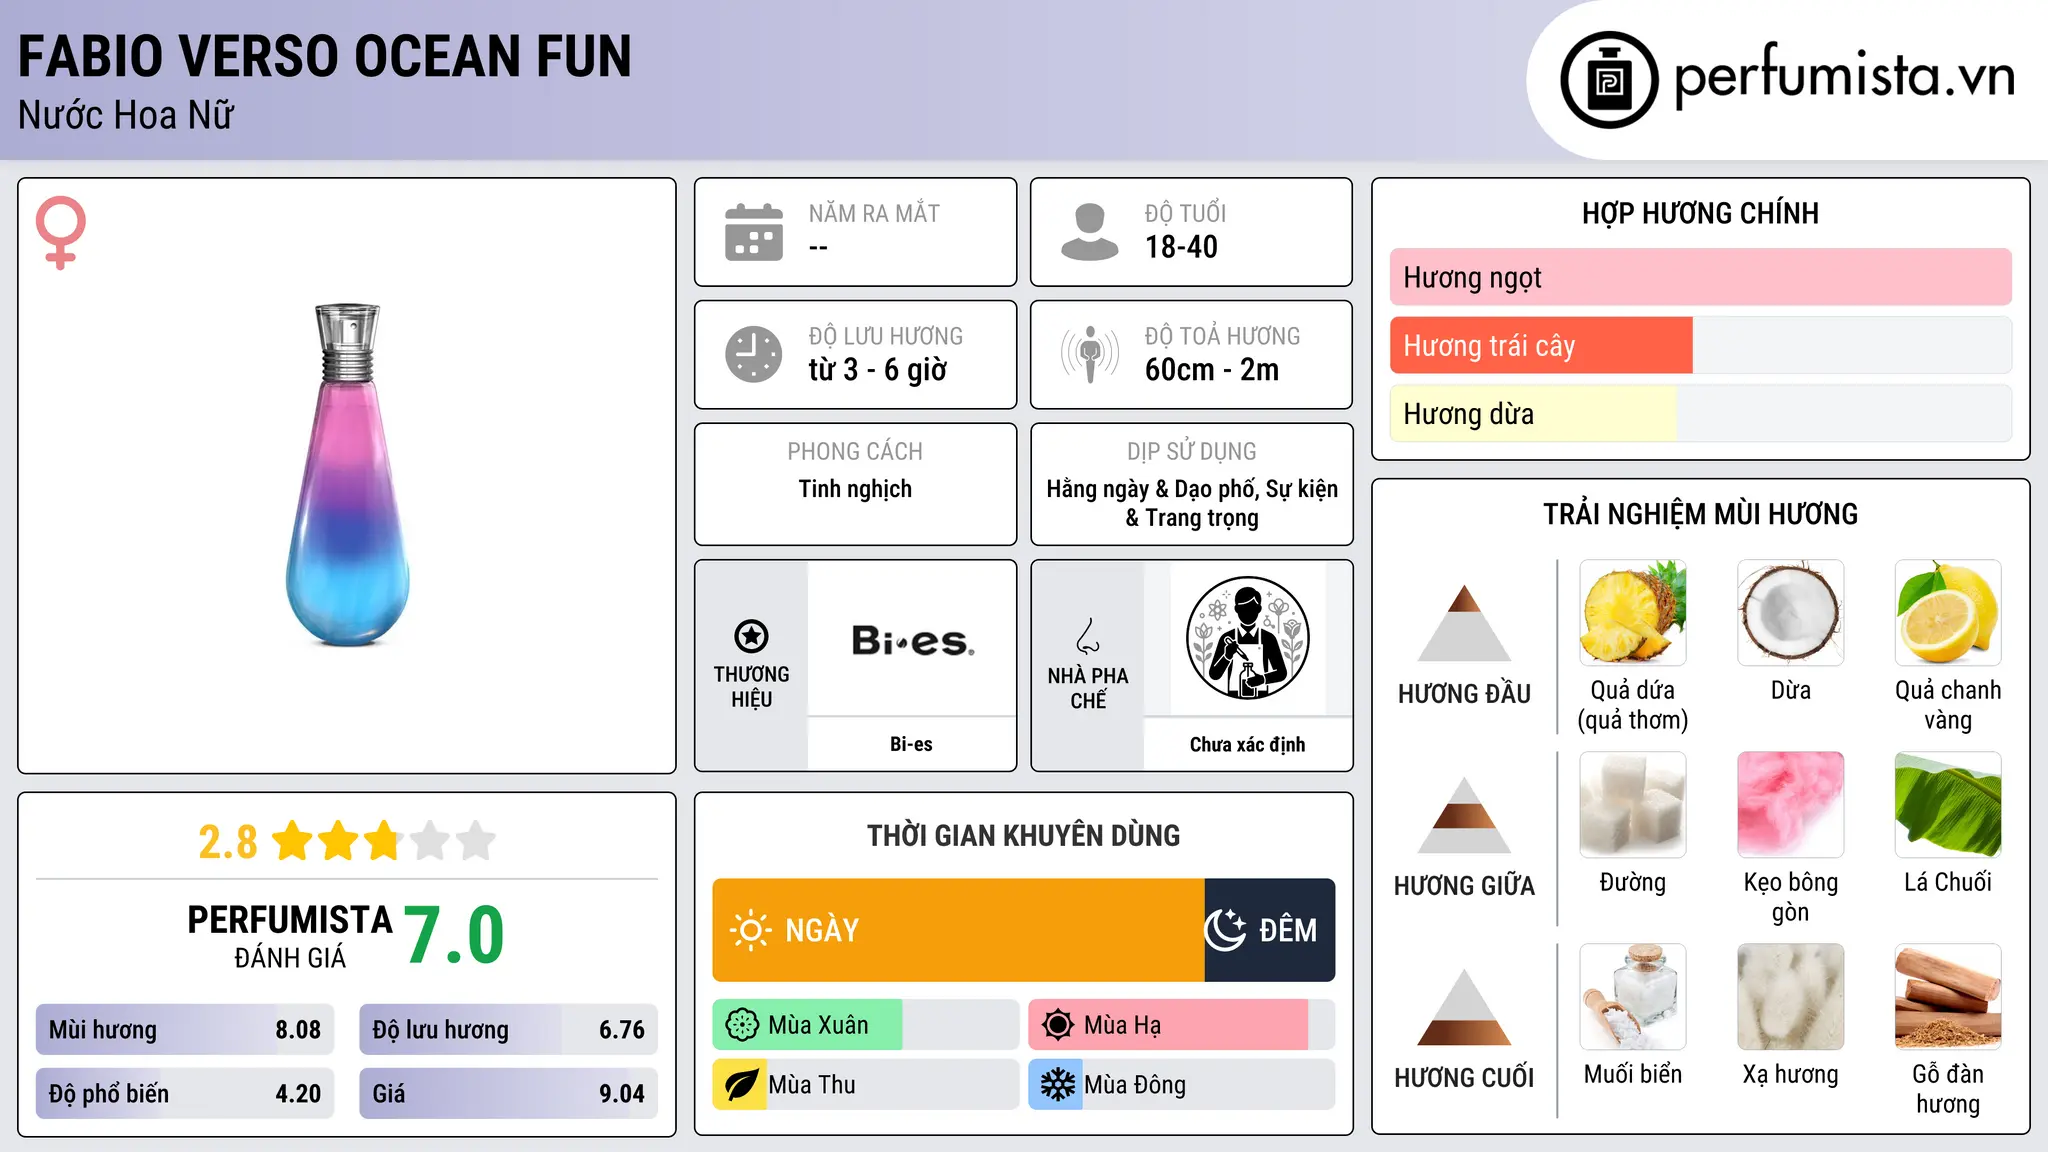This screenshot has width=2048, height=1152.
Task: Click the dark Đêm nighttime segment
Action: [x=1270, y=930]
